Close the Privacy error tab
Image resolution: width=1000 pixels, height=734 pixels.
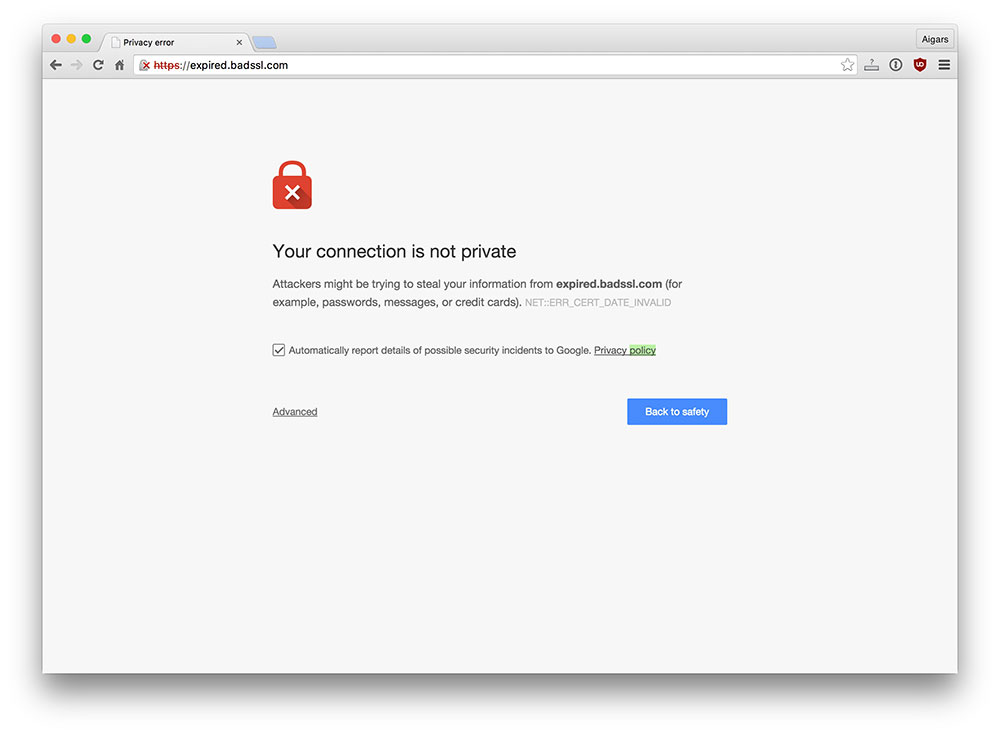239,43
